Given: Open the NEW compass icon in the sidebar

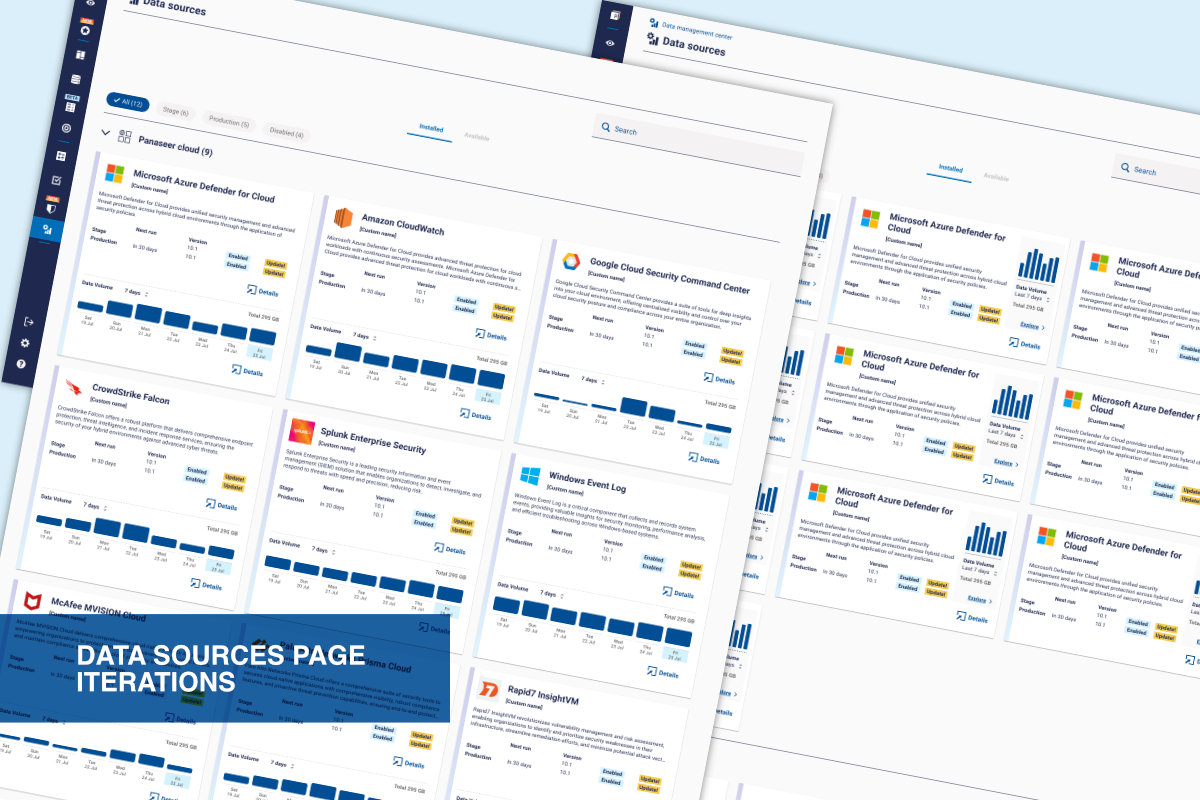Looking at the screenshot, I should coord(86,30).
